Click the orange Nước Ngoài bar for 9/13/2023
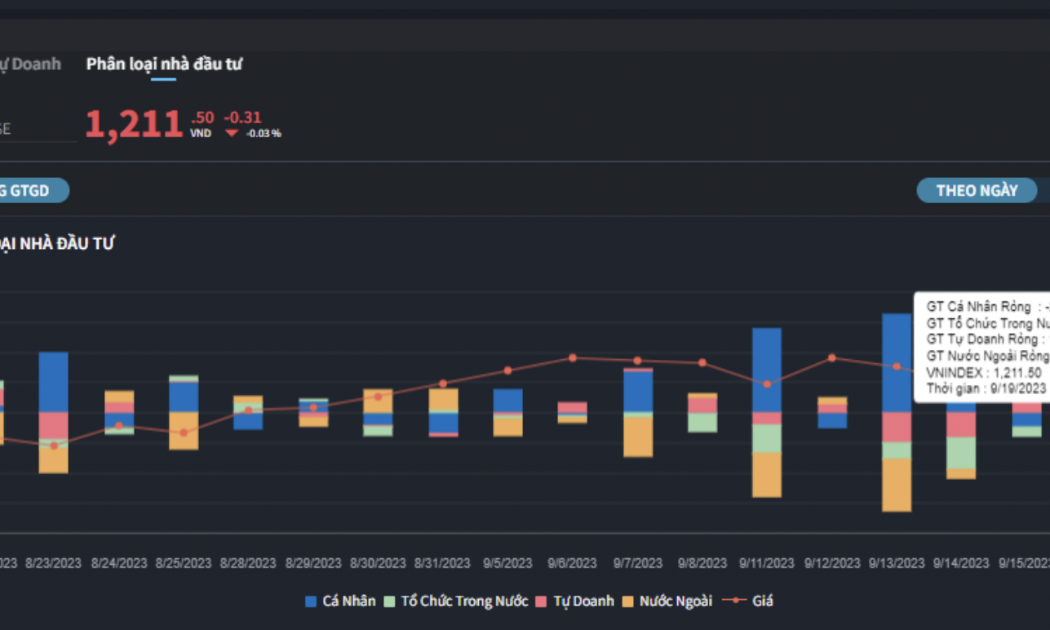 click(x=897, y=485)
